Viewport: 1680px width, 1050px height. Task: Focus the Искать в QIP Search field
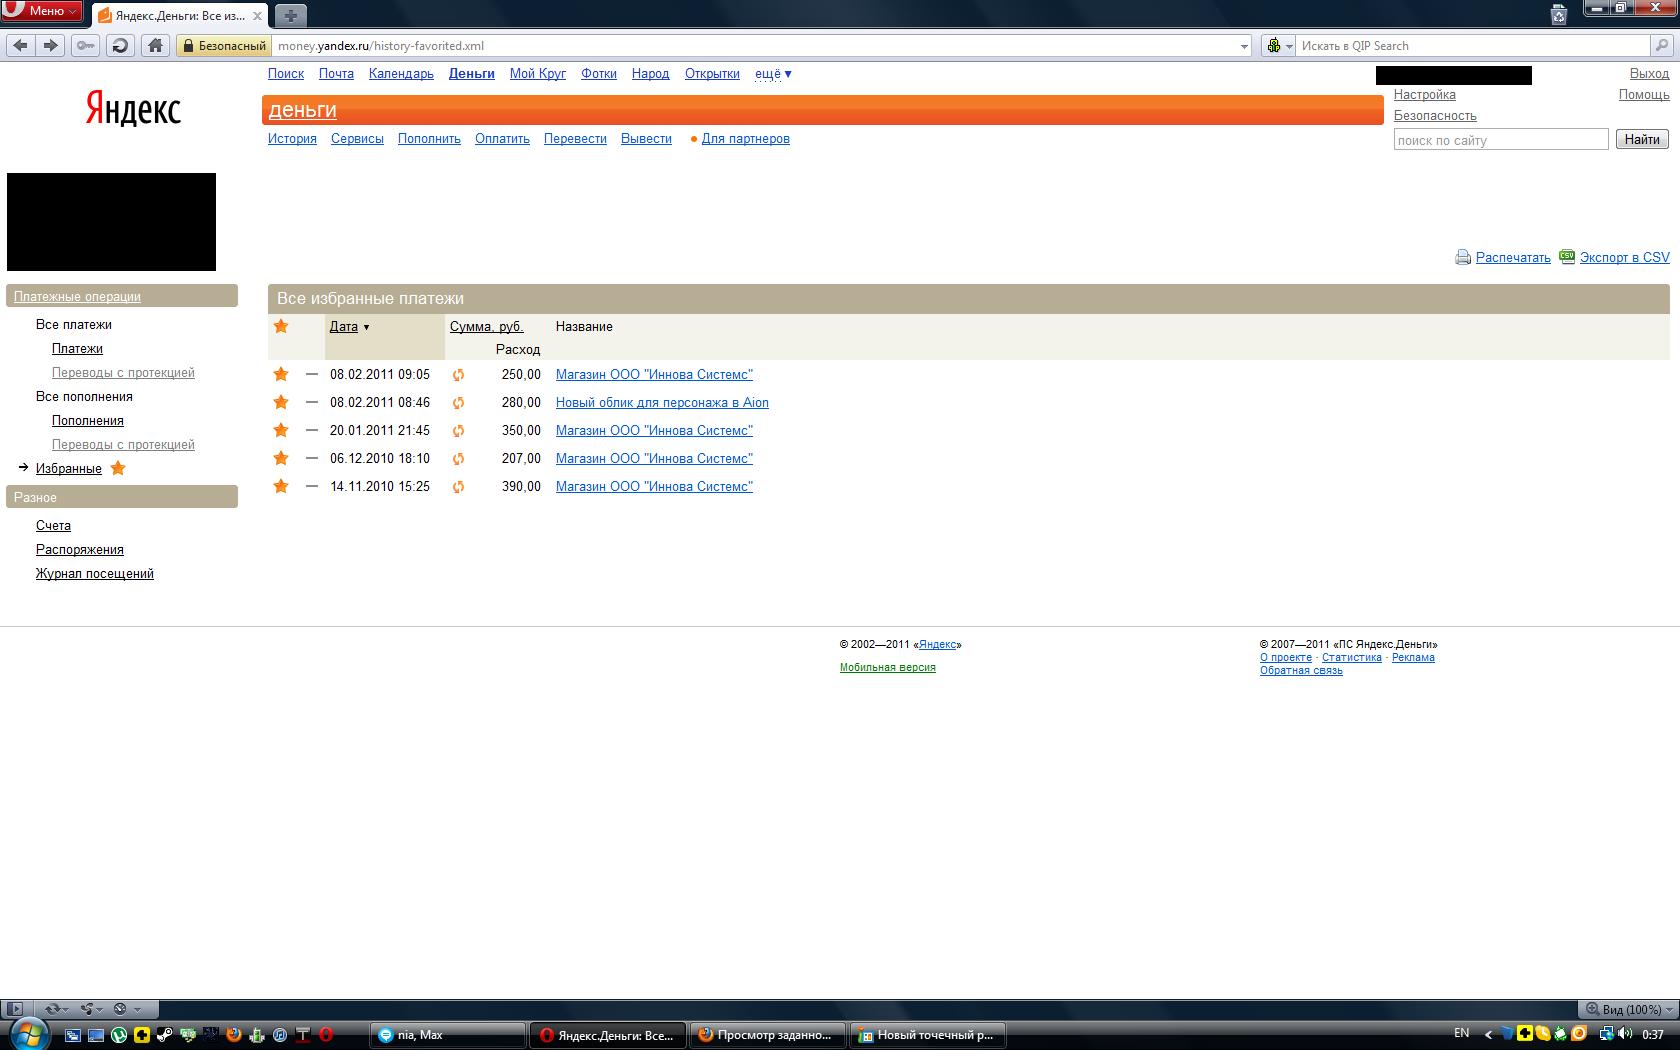click(x=1473, y=46)
